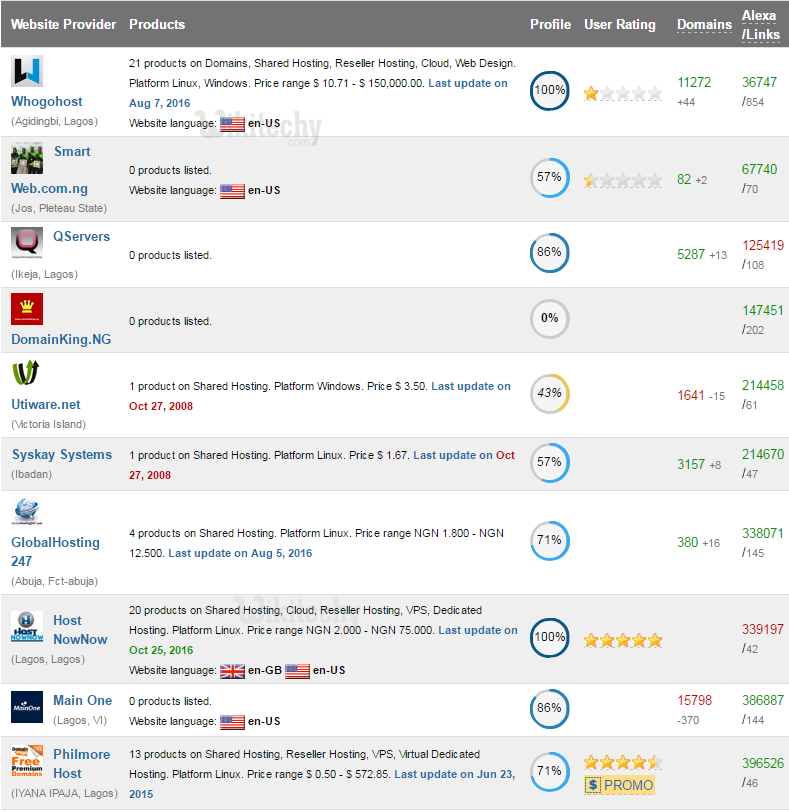Open the Syskay Systems provider link
The image size is (789, 812).
pyautogui.click(x=62, y=454)
